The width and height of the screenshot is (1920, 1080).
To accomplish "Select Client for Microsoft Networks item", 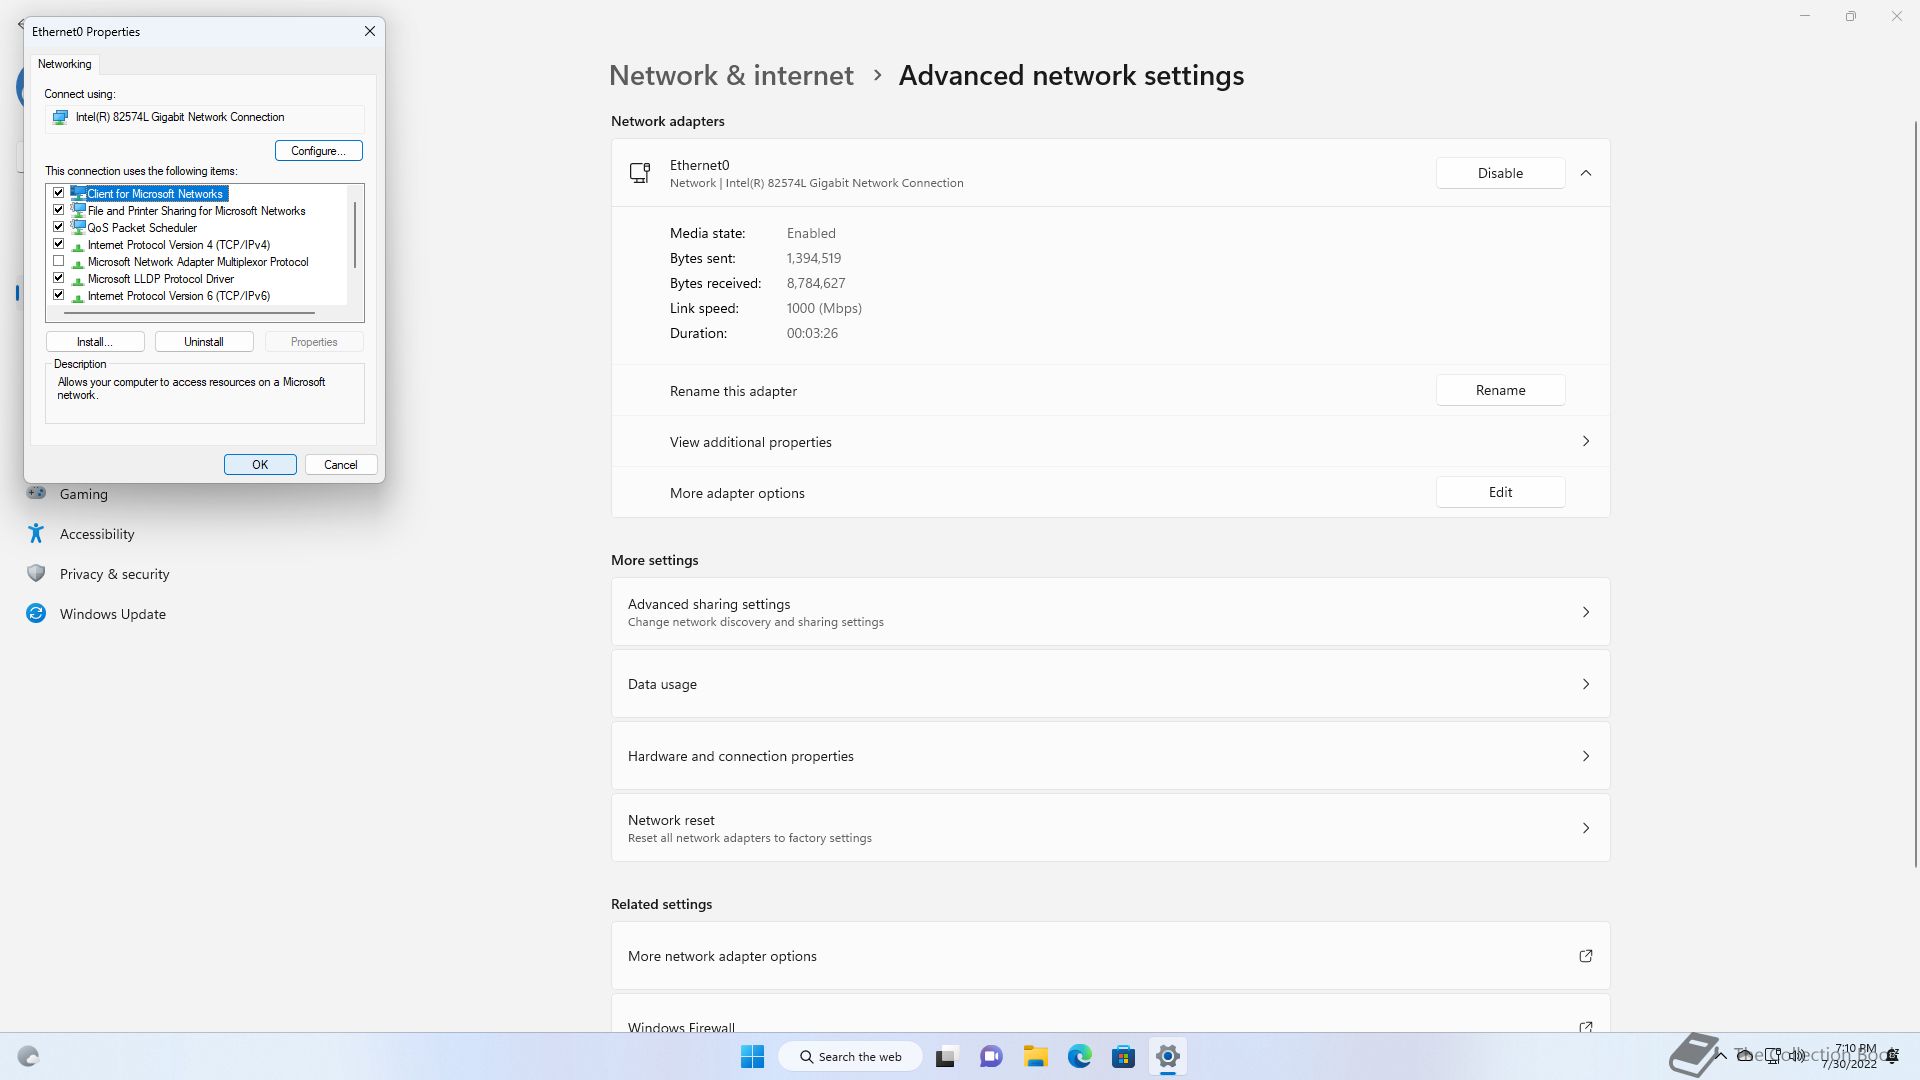I will [x=155, y=194].
